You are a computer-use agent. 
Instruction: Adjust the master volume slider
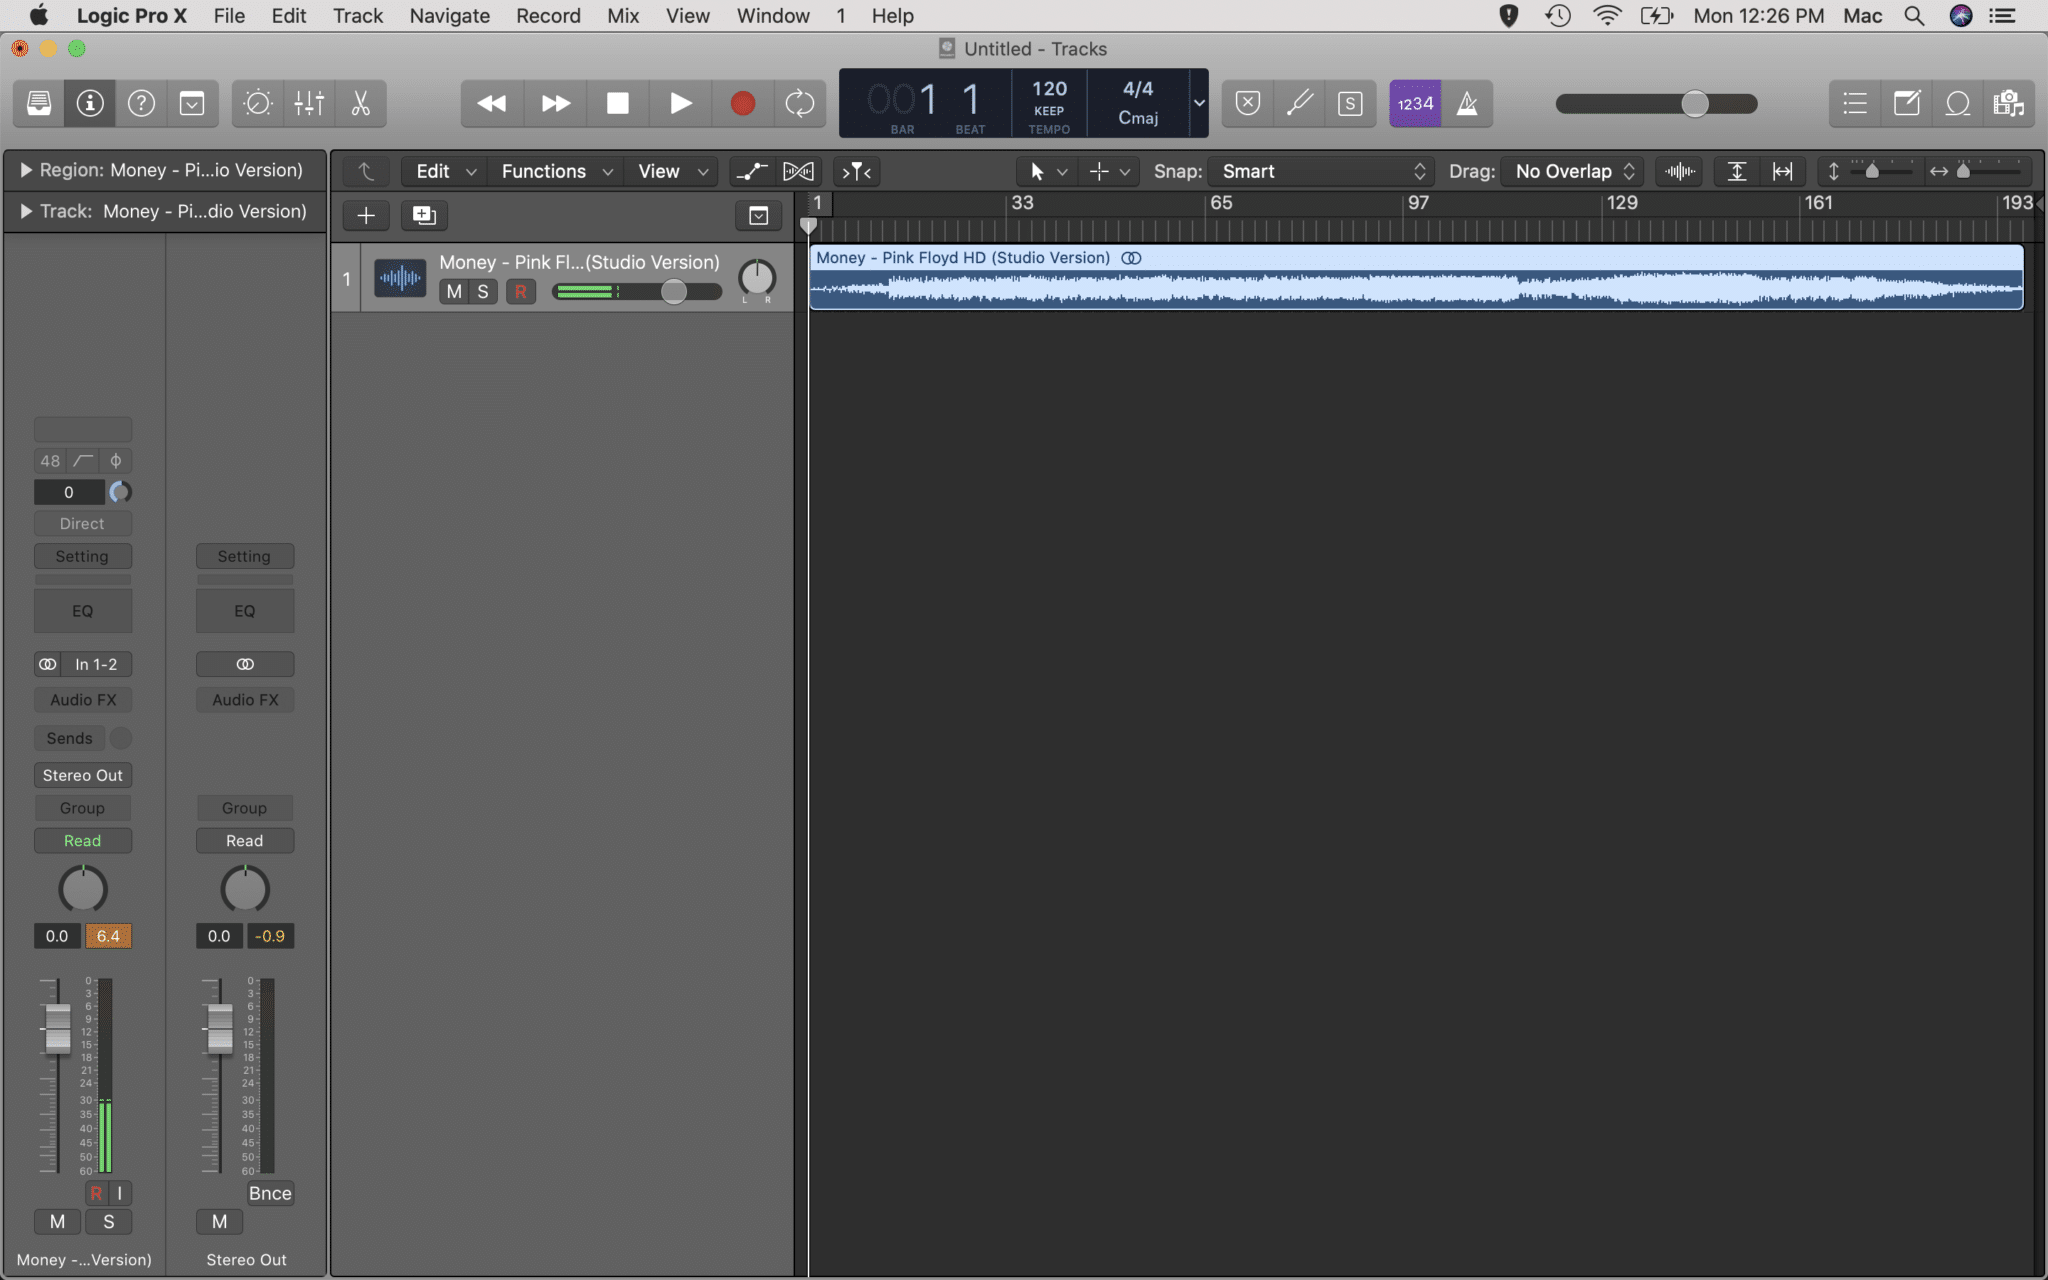click(1694, 103)
